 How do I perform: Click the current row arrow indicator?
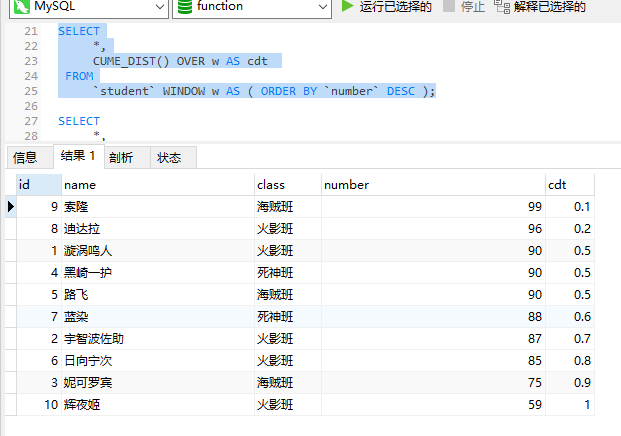(11, 207)
